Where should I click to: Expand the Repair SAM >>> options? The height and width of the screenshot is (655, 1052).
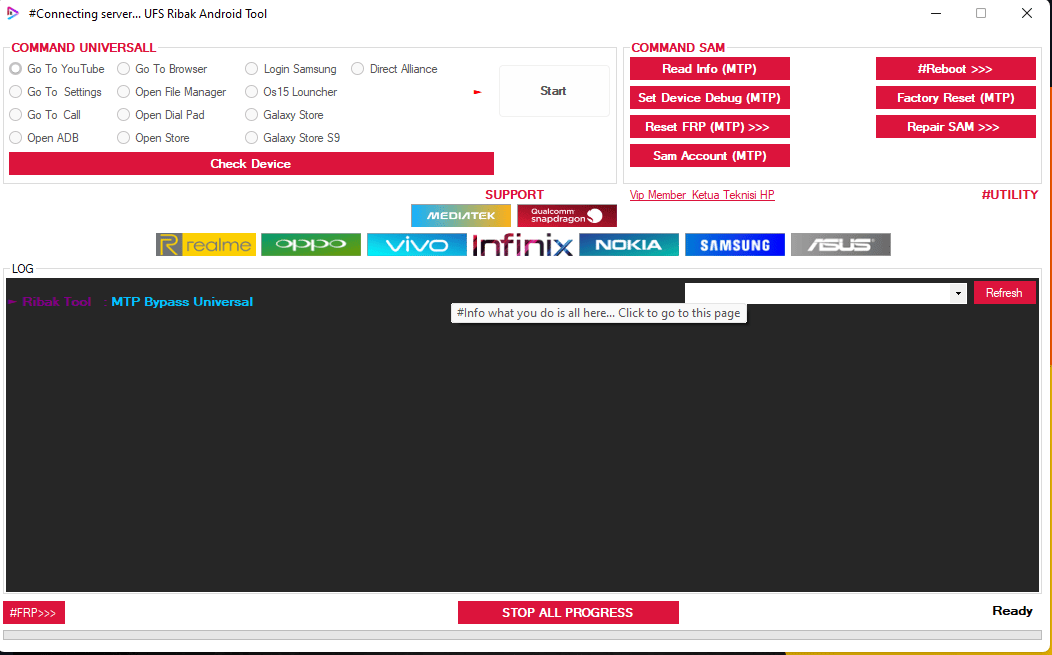click(955, 127)
